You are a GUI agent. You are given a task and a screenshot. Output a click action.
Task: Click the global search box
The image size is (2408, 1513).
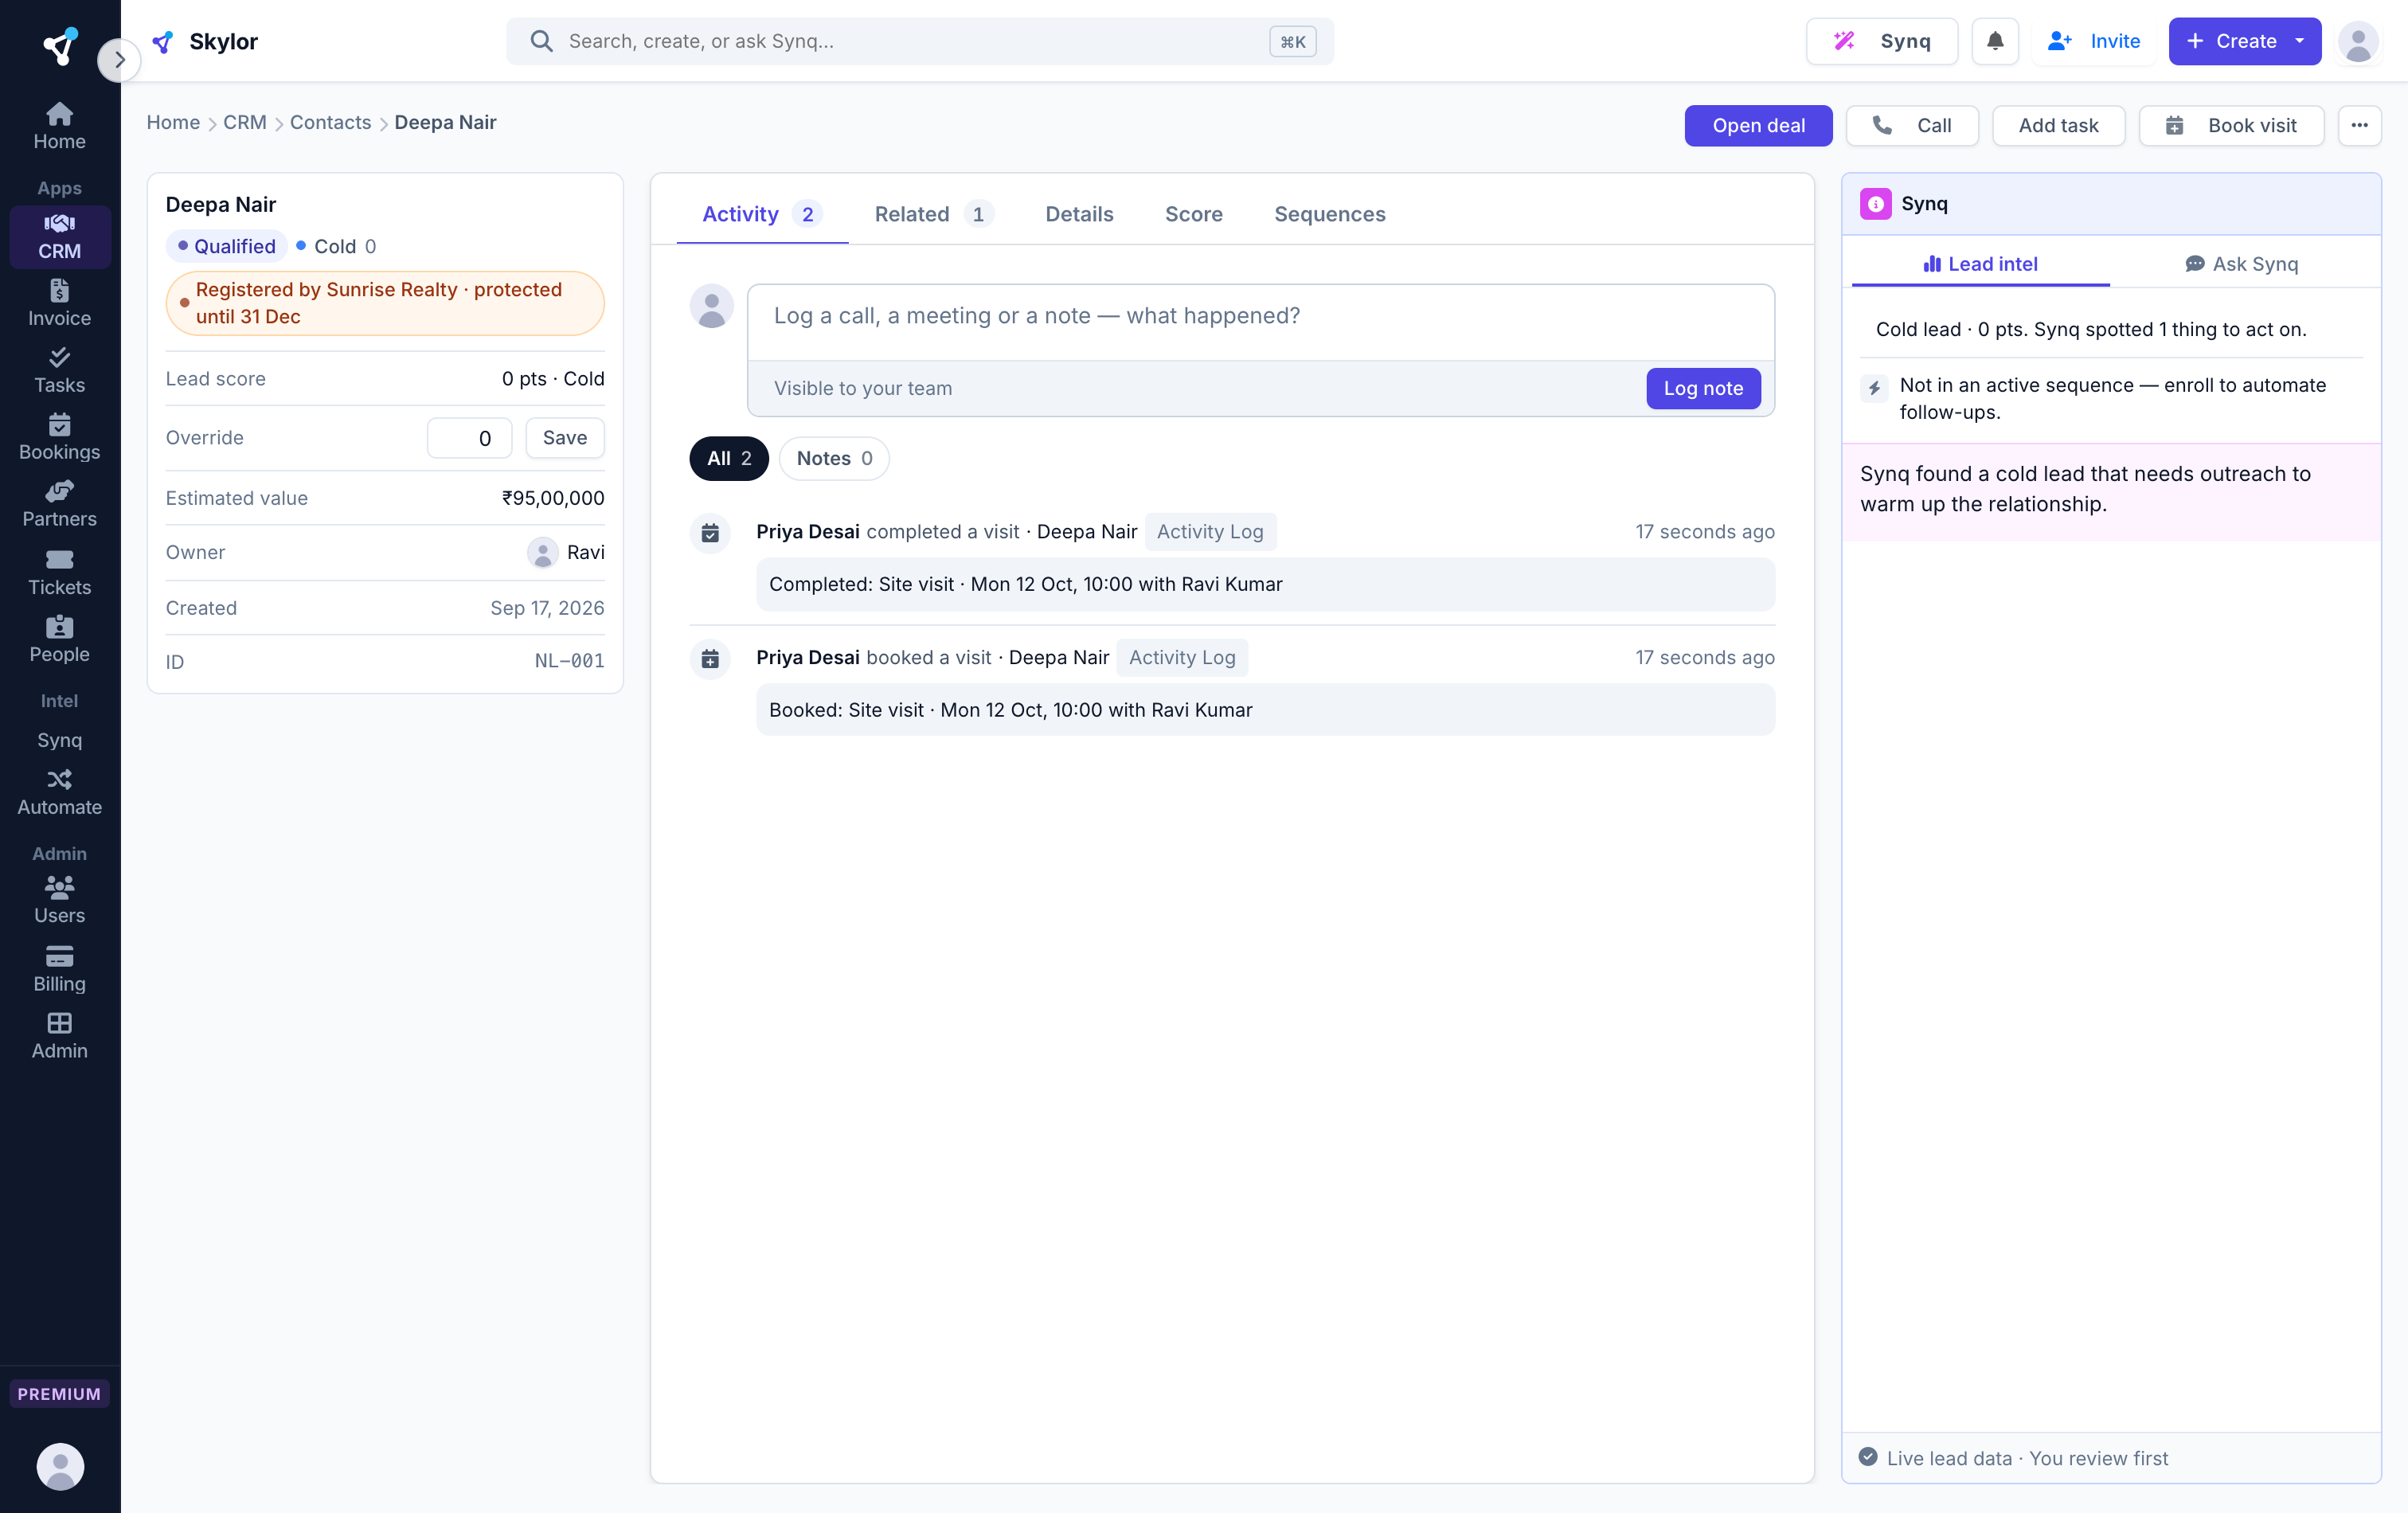pos(919,41)
